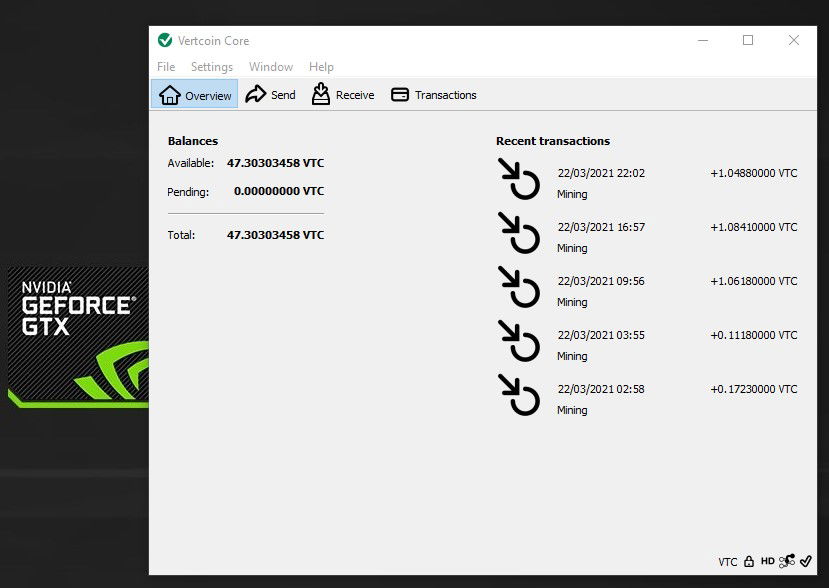Minimize the Vertcoin Core window
Screen dimensions: 829x588
click(x=703, y=40)
